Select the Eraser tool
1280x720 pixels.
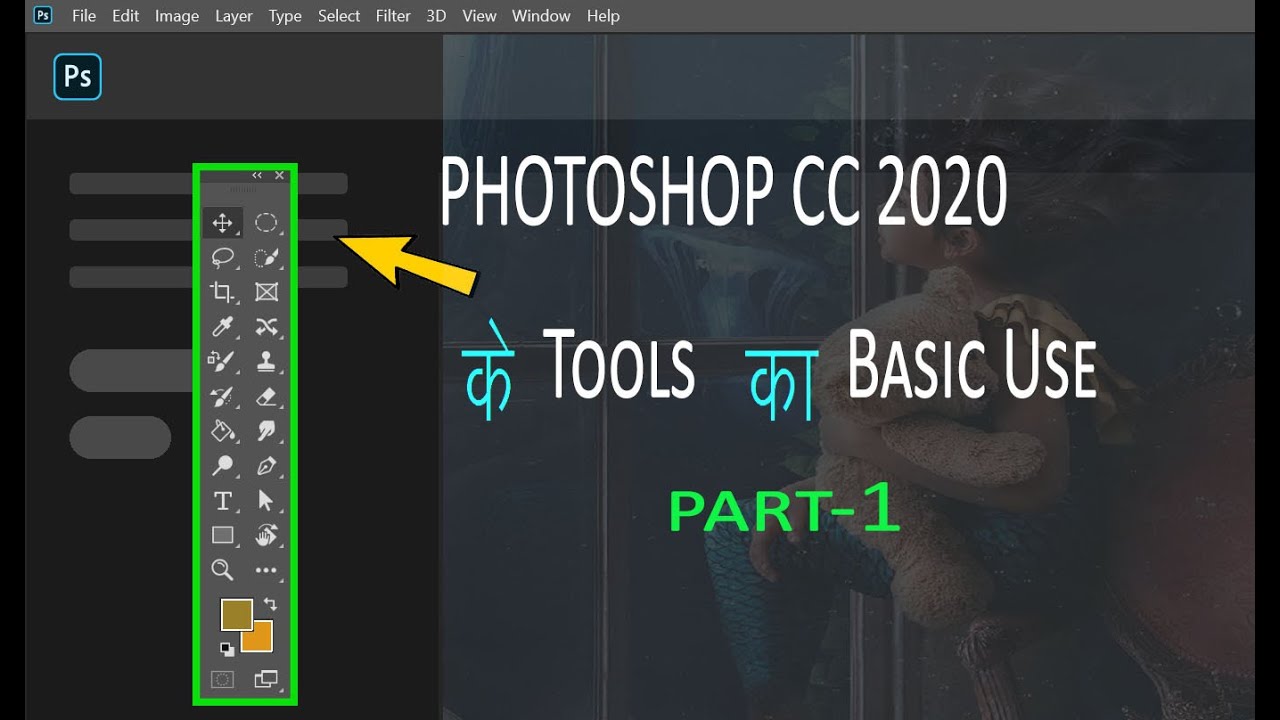[265, 397]
